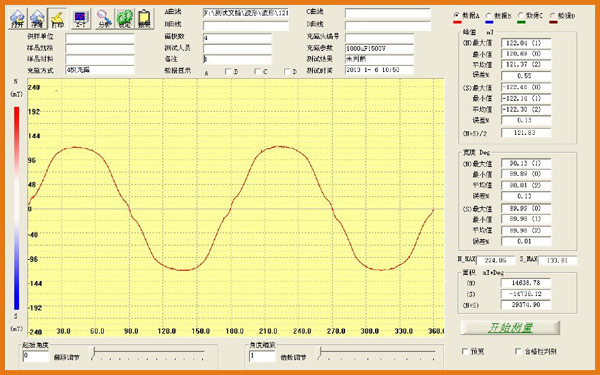Viewport: 600px width, 375px height.
Task: Click the 存储 (save) toolbar icon
Action: 38,19
